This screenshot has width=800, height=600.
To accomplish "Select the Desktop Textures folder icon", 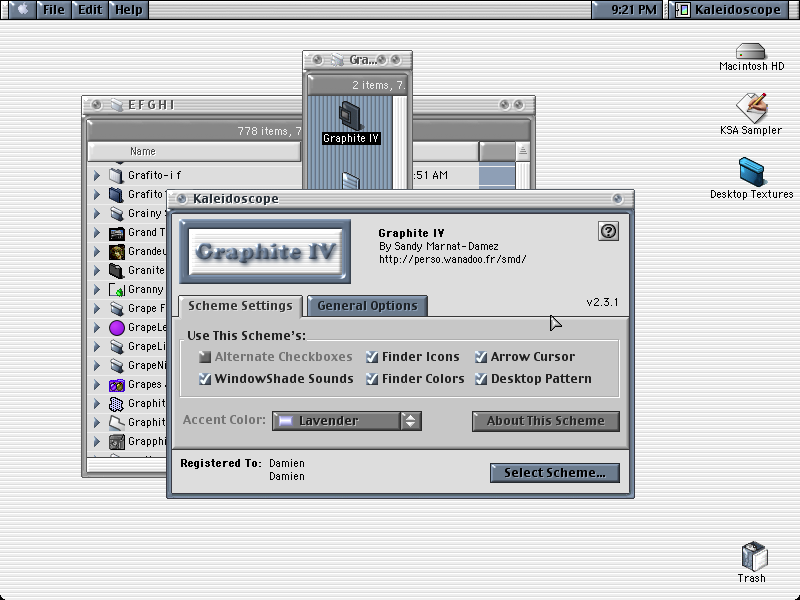I will pos(751,172).
